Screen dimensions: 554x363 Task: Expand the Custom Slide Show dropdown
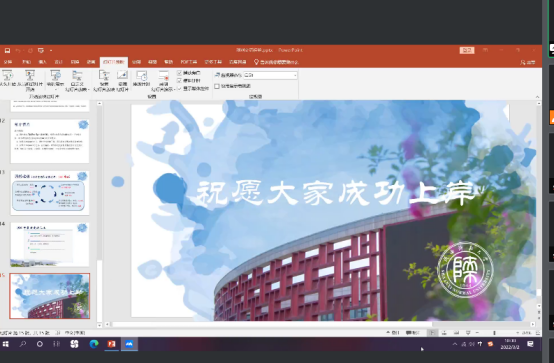(77, 81)
